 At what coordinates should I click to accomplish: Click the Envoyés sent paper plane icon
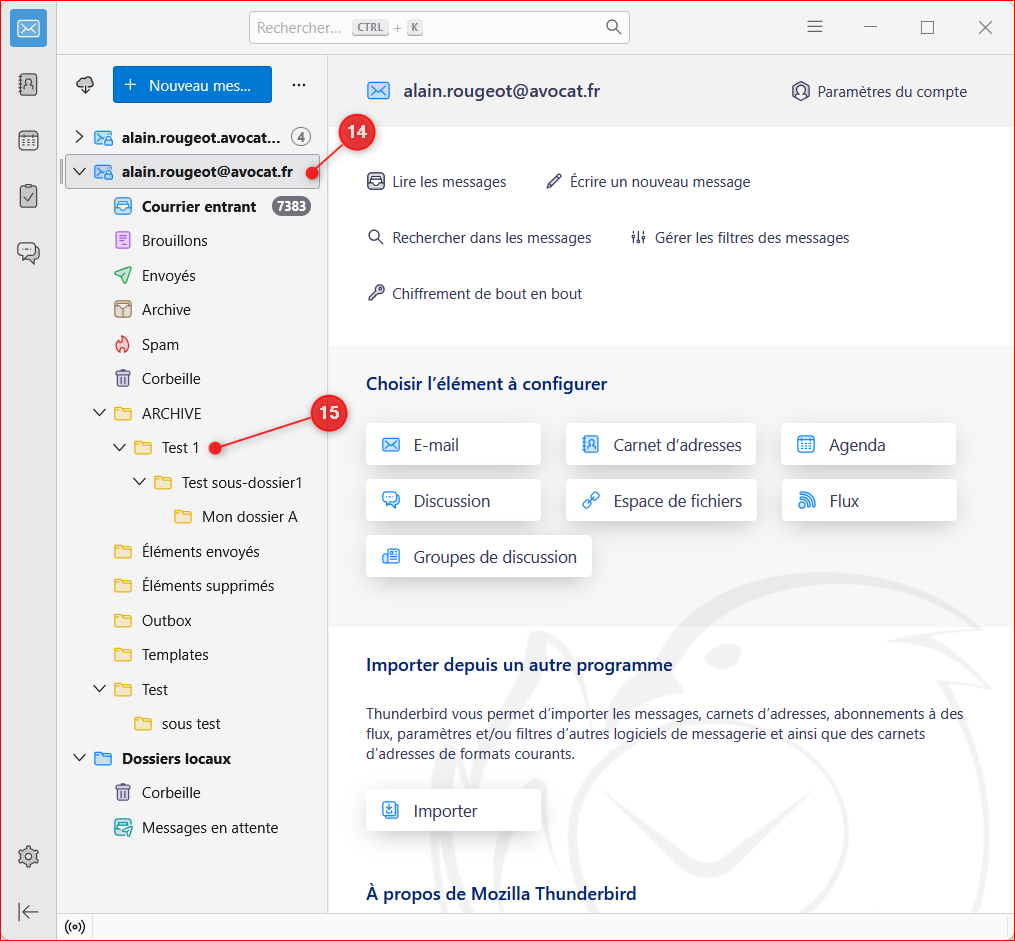[x=123, y=275]
